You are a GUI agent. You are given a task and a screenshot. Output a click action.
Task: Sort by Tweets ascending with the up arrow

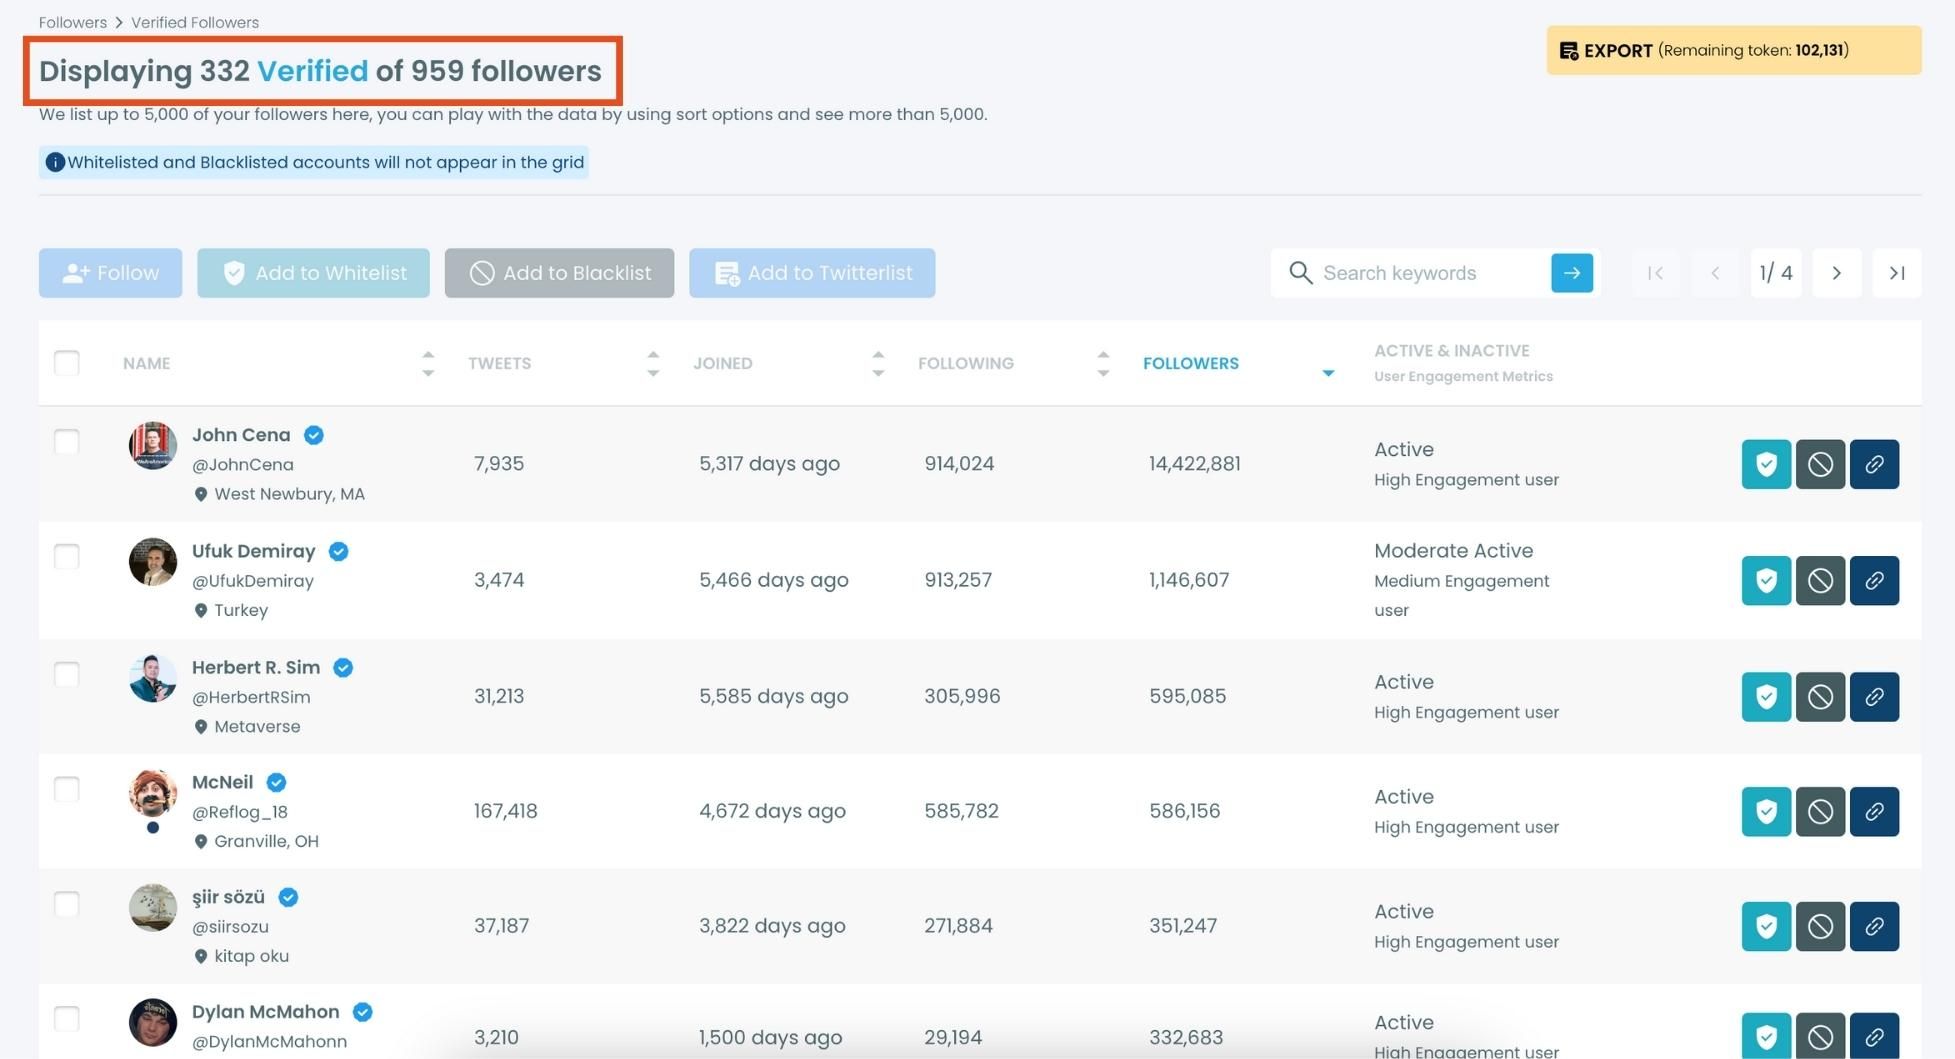(652, 354)
